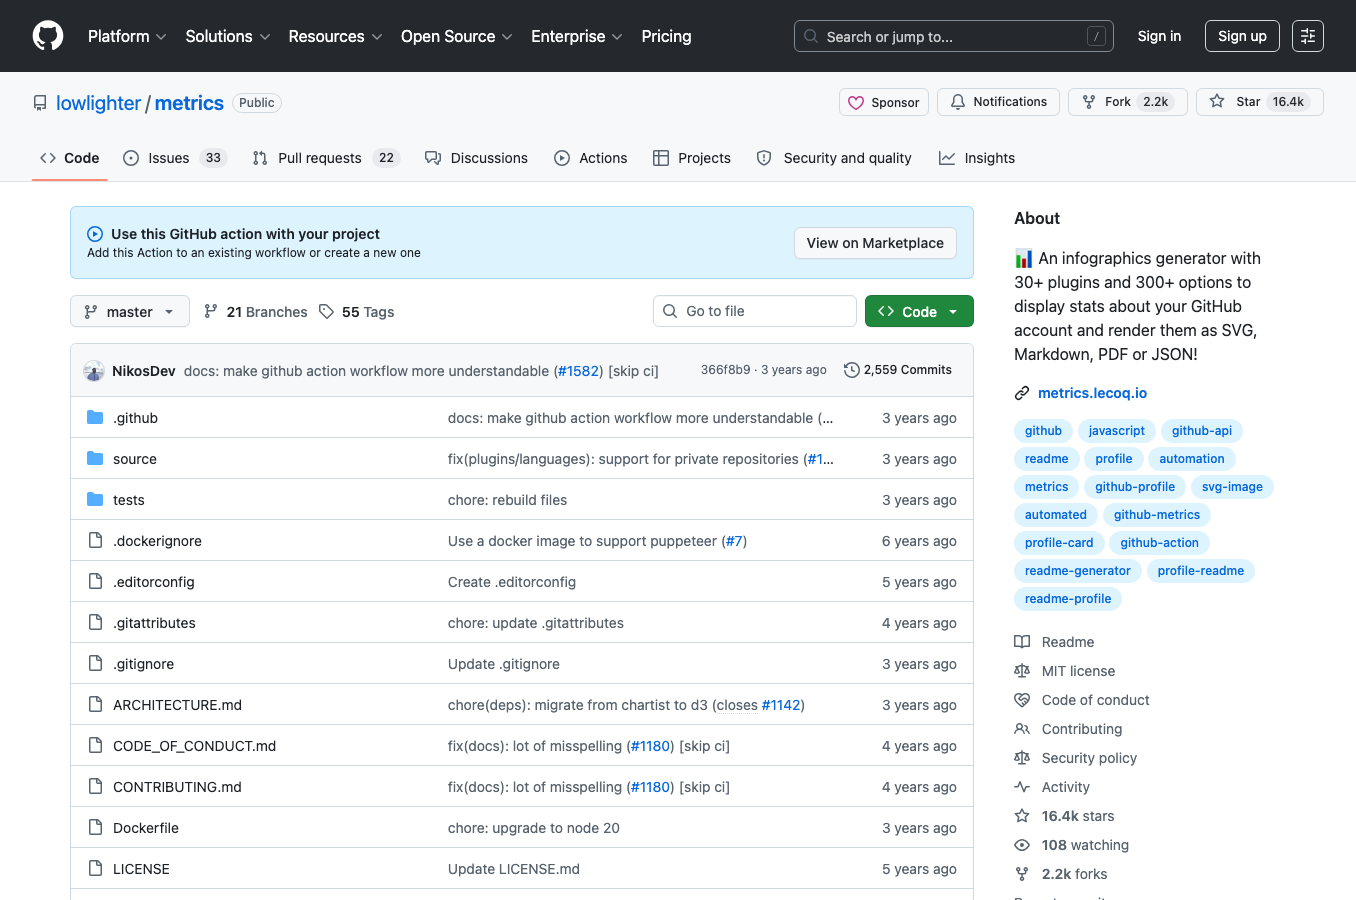Switch to the Issues tab
The width and height of the screenshot is (1356, 900).
[x=175, y=158]
